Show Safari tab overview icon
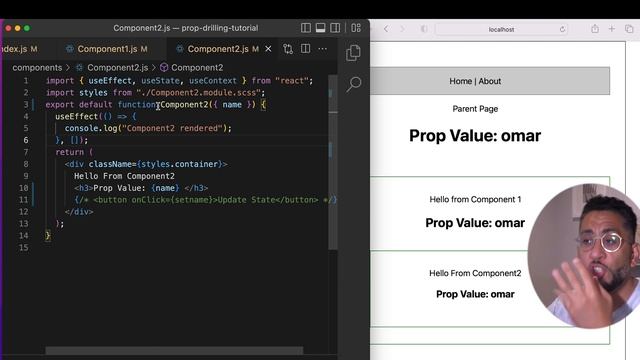 coord(629,29)
